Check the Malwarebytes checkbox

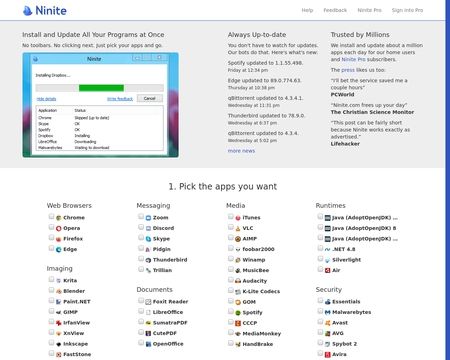(x=320, y=311)
